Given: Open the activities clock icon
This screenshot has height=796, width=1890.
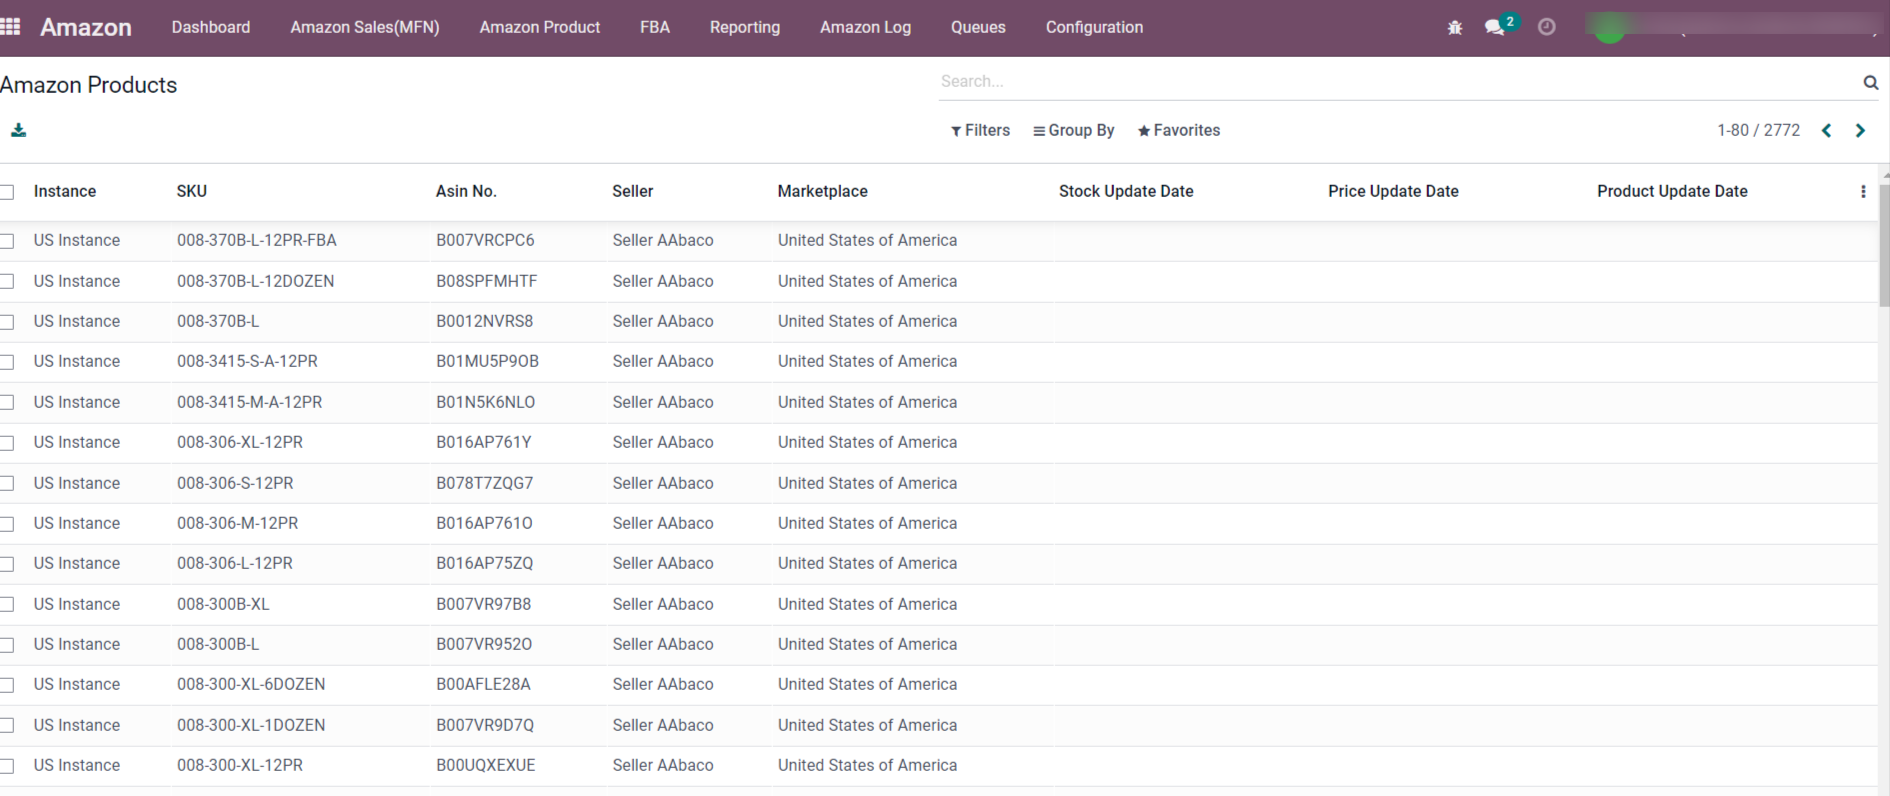Looking at the screenshot, I should point(1546,27).
